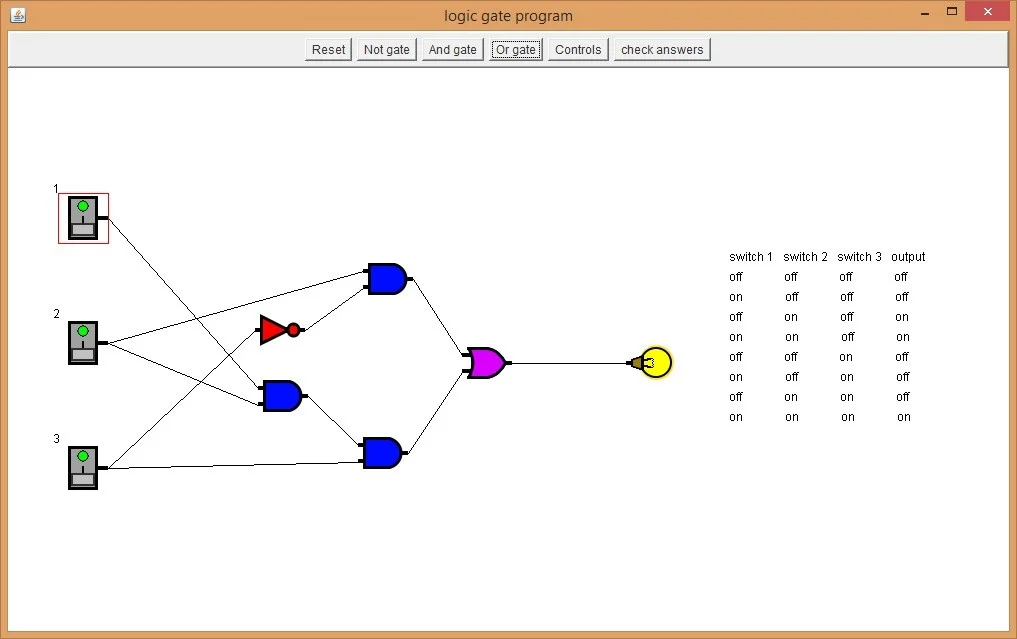The width and height of the screenshot is (1017, 639).
Task: Select the AND gate right of the NOT gate's lower side, fed by switches 1 and 2
Action: (x=282, y=396)
